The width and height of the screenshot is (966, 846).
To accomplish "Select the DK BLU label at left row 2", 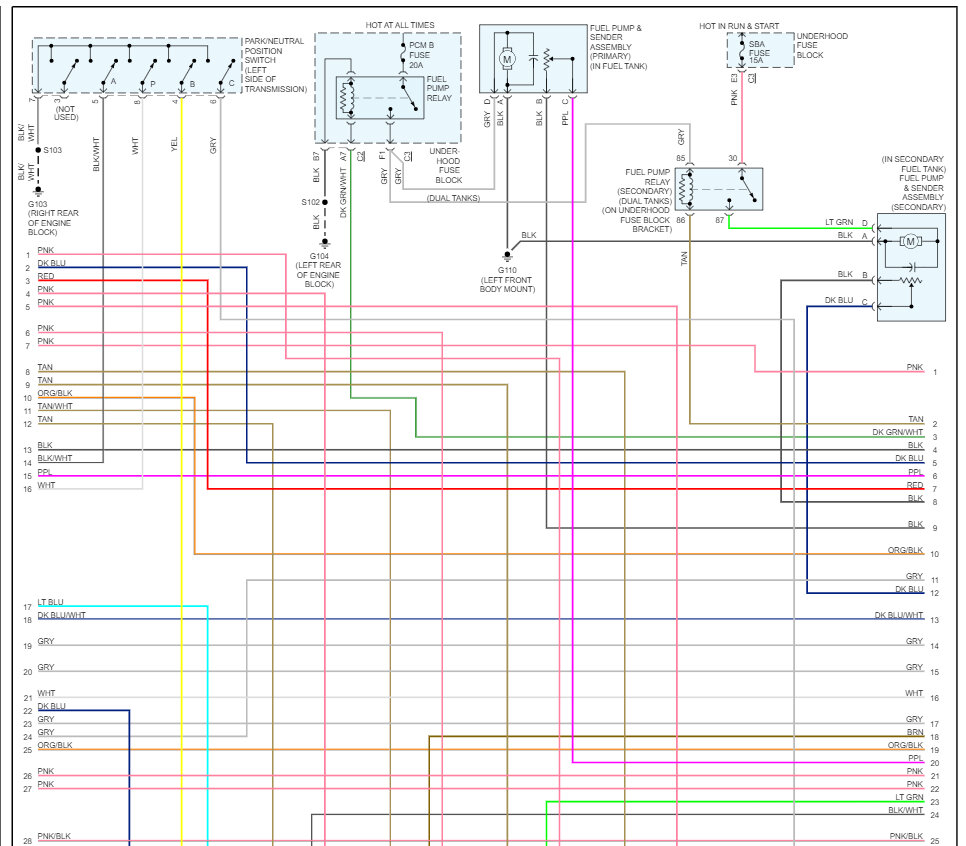I will pos(51,263).
